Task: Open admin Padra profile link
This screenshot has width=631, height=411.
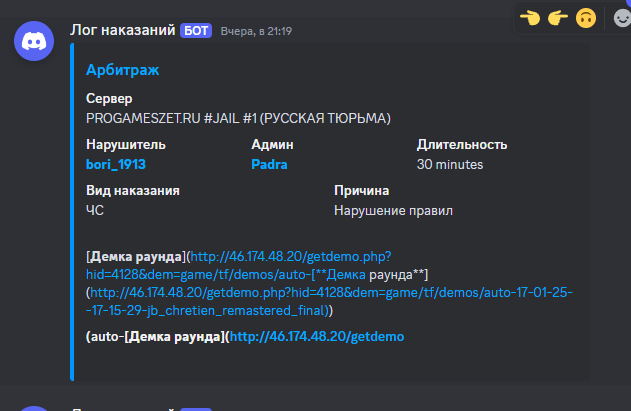Action: (x=269, y=164)
